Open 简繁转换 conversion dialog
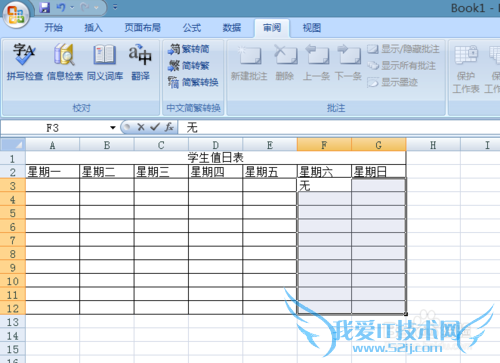Image resolution: width=500 pixels, height=363 pixels. (x=193, y=82)
